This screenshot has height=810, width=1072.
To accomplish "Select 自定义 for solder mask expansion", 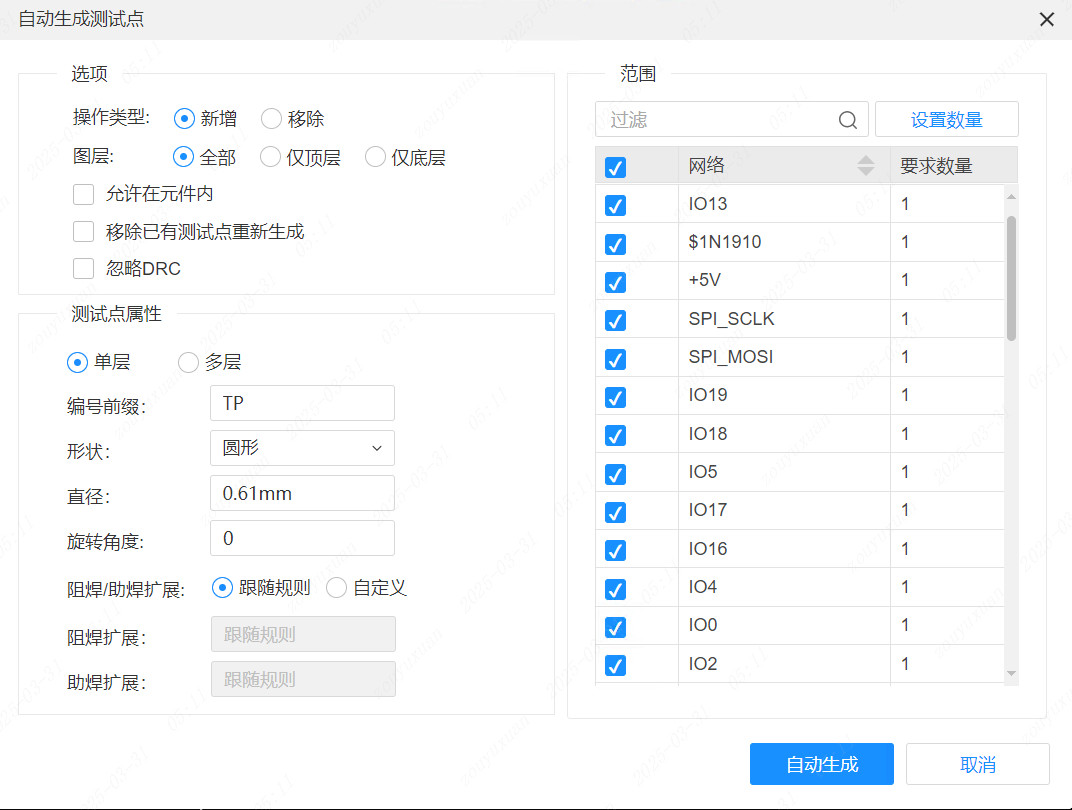I will click(336, 588).
